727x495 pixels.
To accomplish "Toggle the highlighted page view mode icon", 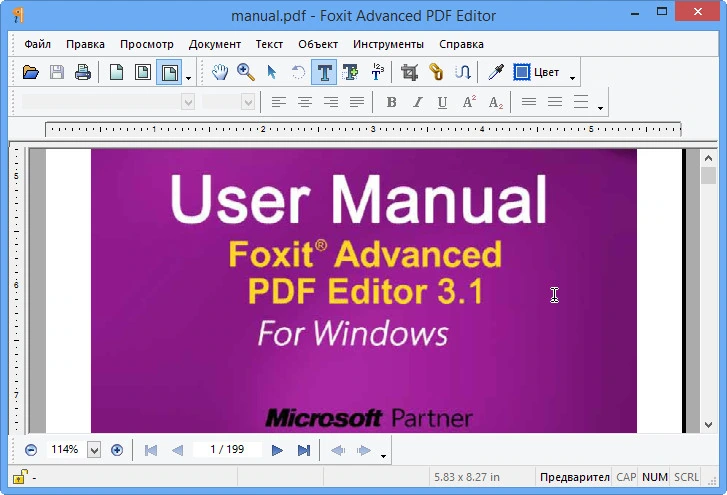I will [x=169, y=72].
